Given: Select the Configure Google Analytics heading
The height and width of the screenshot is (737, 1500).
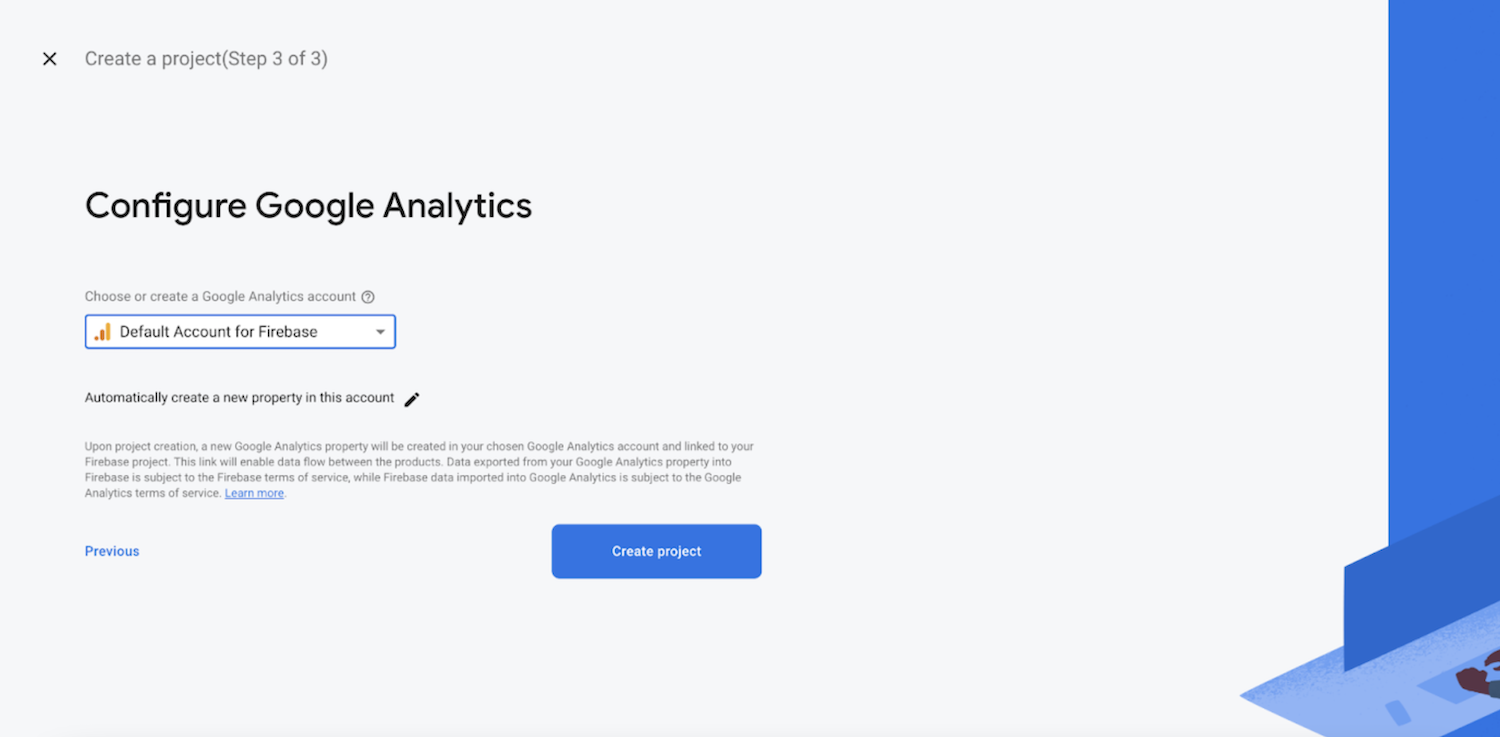Looking at the screenshot, I should pyautogui.click(x=309, y=206).
